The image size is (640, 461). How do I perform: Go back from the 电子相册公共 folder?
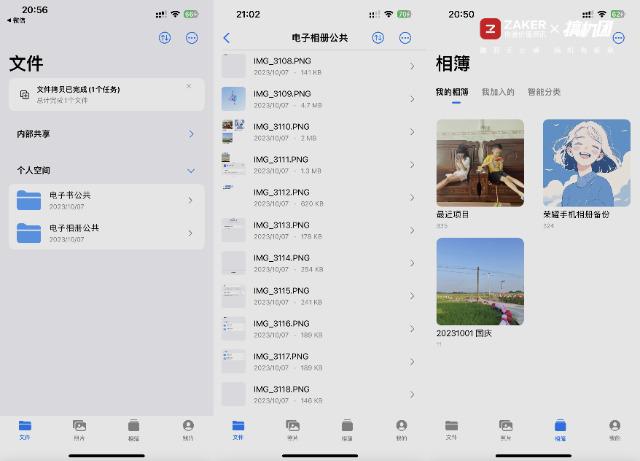click(227, 38)
